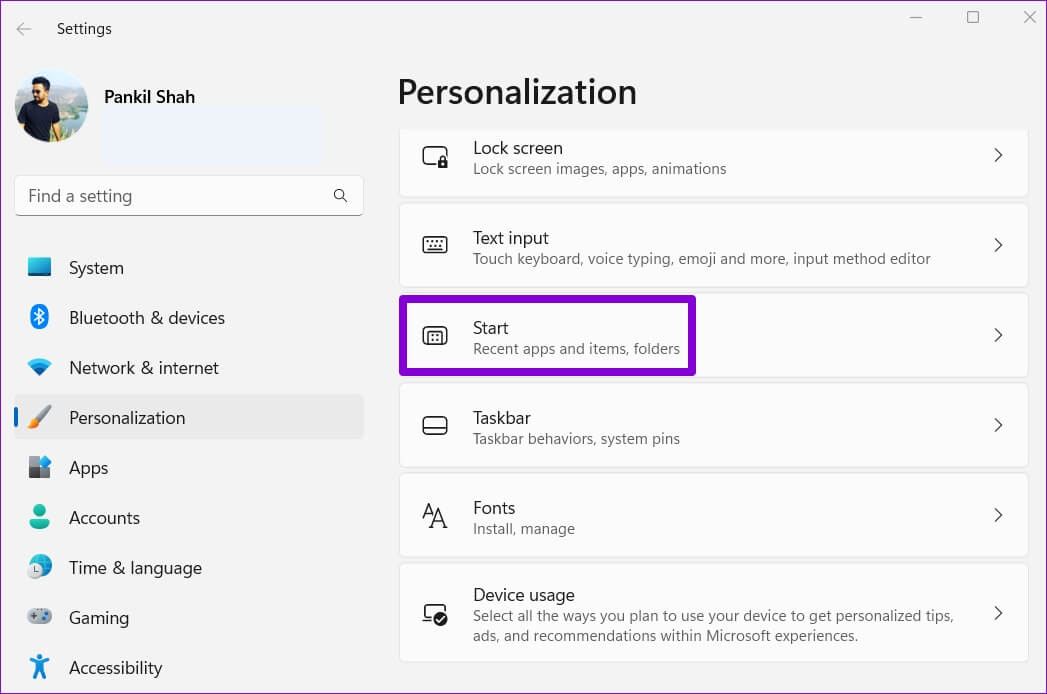Screen dimensions: 1047x694
Task: Click the Device usage icon
Action: 435,614
